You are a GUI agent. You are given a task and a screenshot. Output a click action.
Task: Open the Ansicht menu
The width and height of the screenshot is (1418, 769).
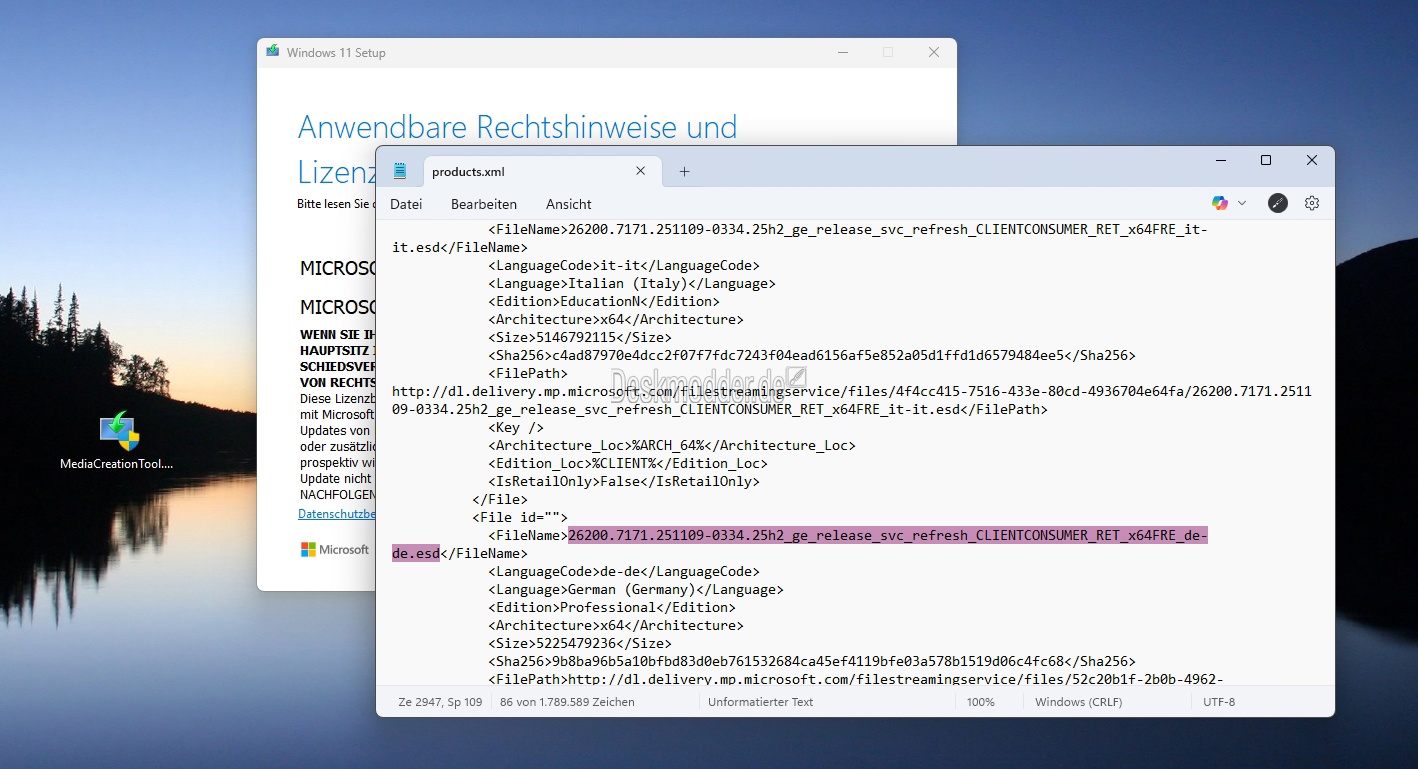coord(569,204)
